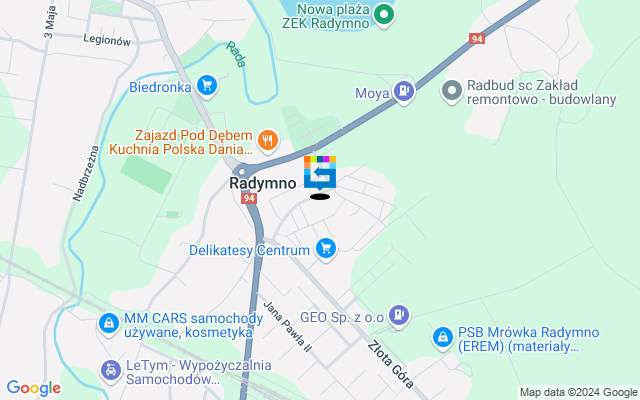Open the PSB Mrówka Radymno shop pin
The height and width of the screenshot is (400, 640).
tap(443, 338)
